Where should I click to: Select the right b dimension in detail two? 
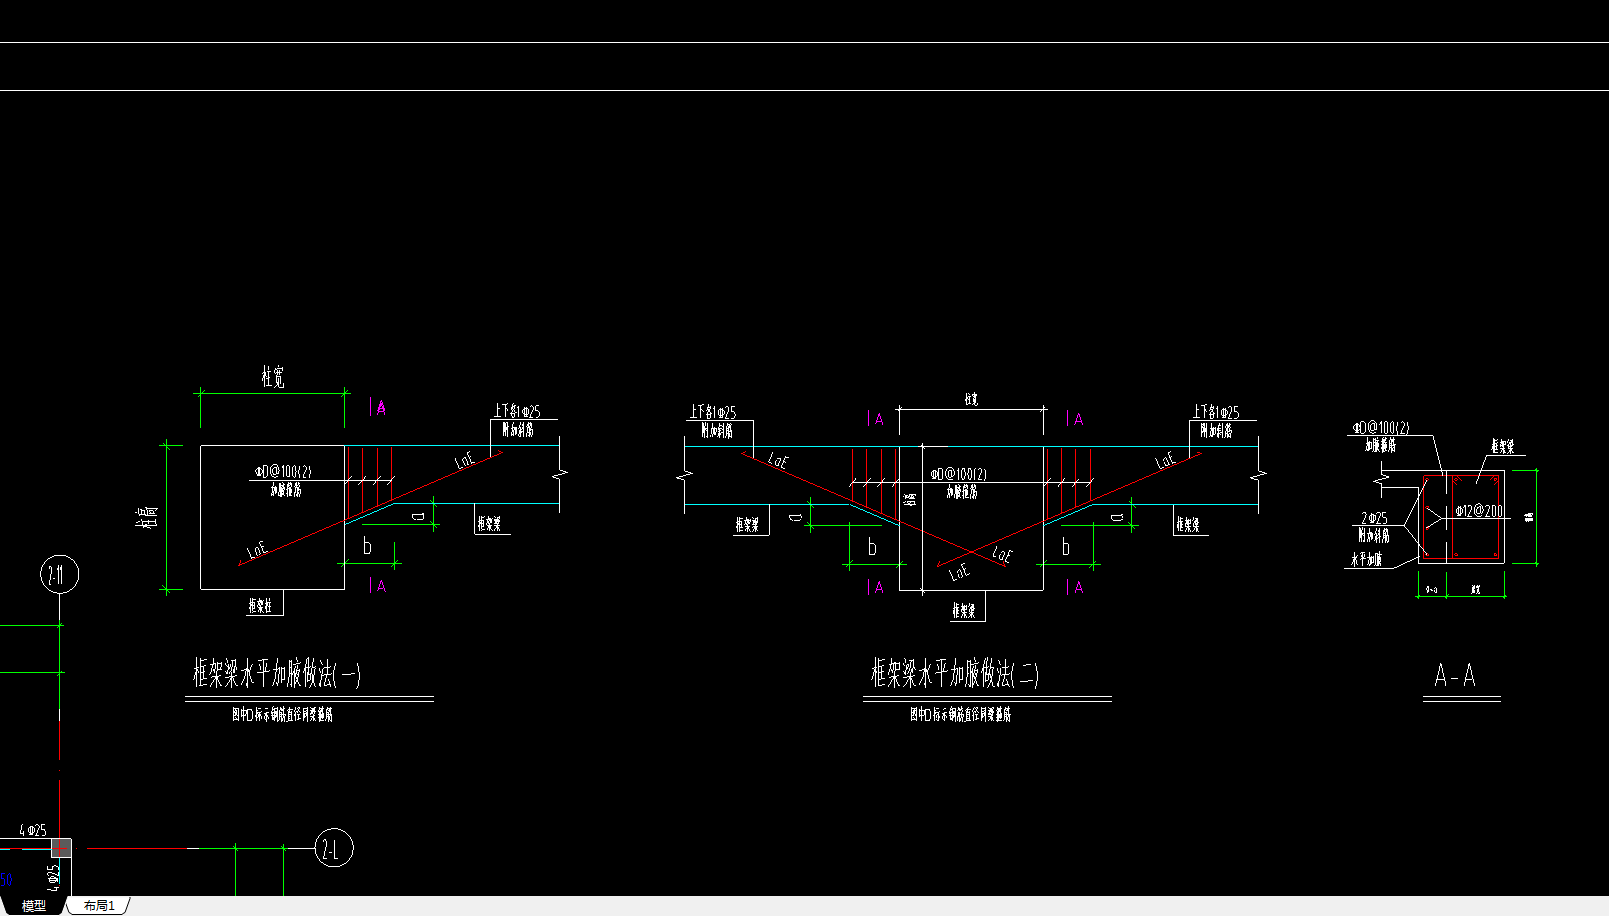point(1066,547)
